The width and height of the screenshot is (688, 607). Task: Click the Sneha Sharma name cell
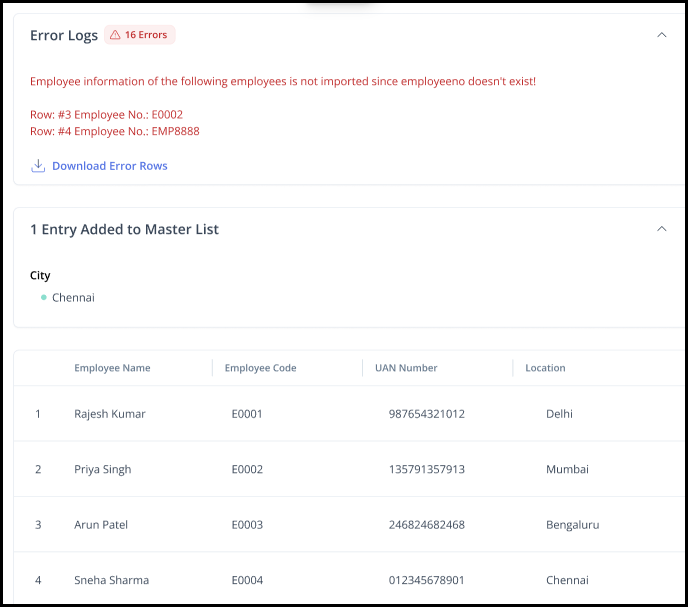[111, 580]
